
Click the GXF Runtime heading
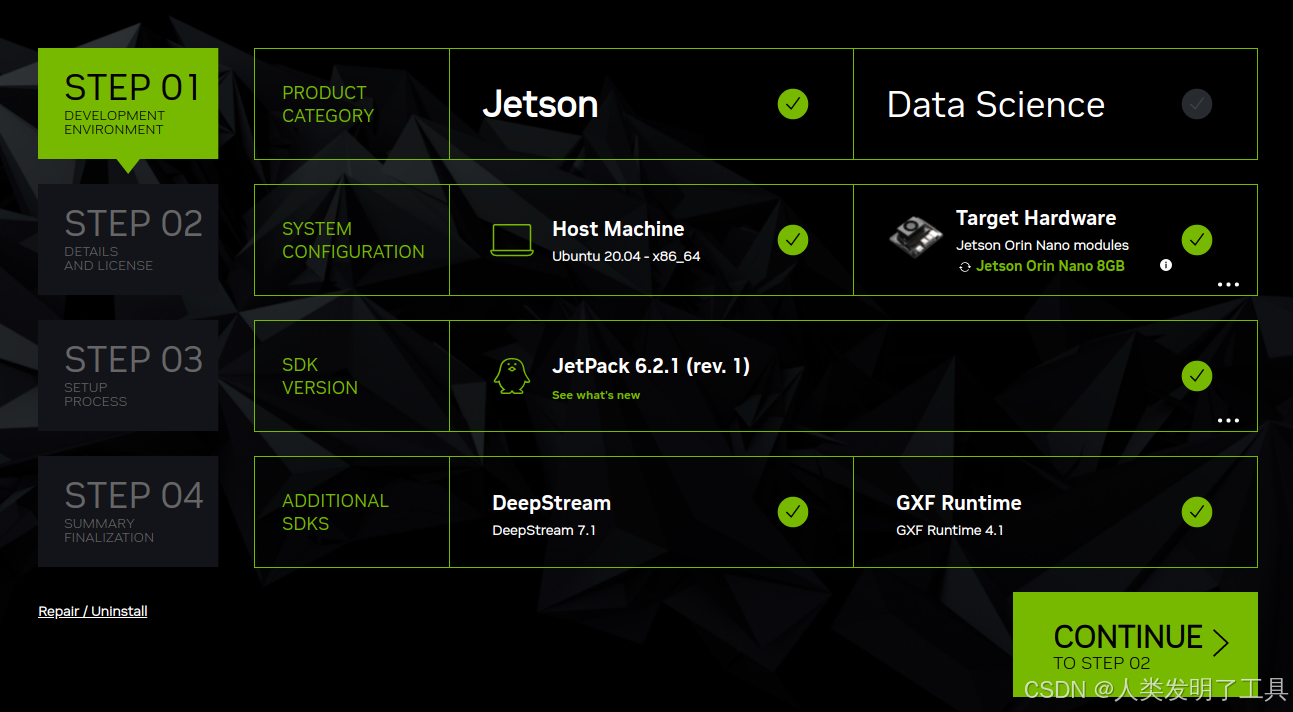959,503
